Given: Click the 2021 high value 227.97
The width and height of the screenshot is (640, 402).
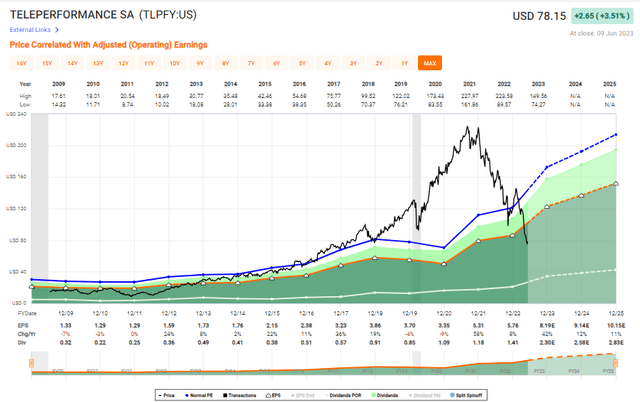Looking at the screenshot, I should (x=469, y=96).
